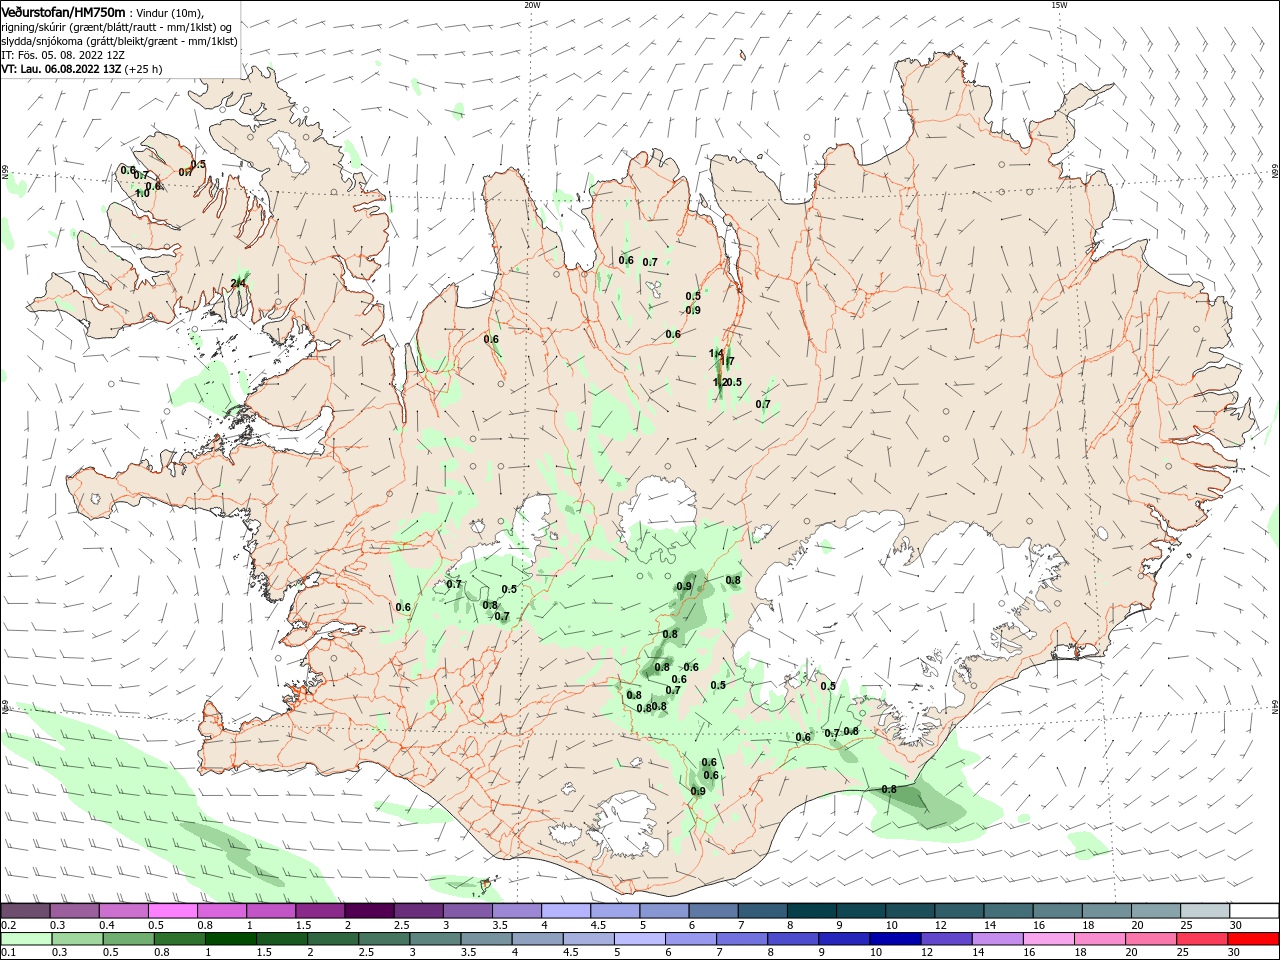Click the 'slydda/snjókoma' legend description line

tap(119, 41)
